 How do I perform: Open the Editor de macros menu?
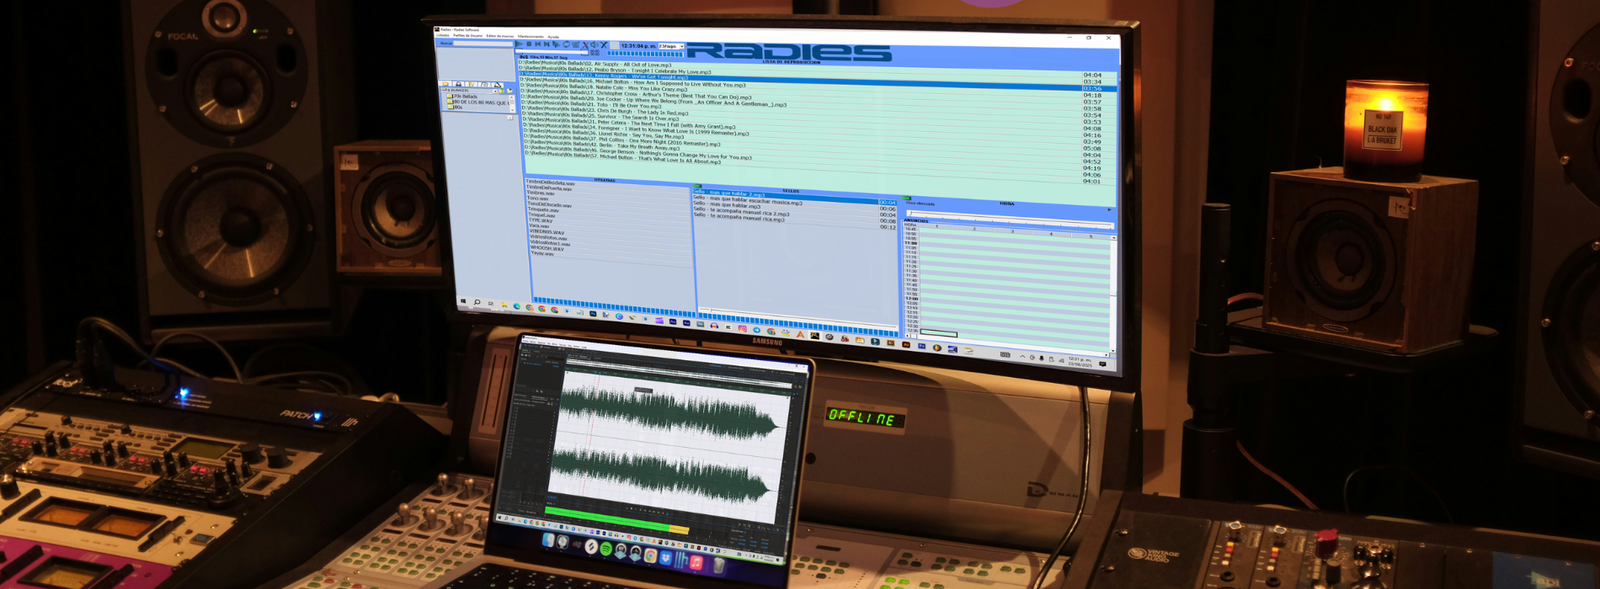point(500,36)
